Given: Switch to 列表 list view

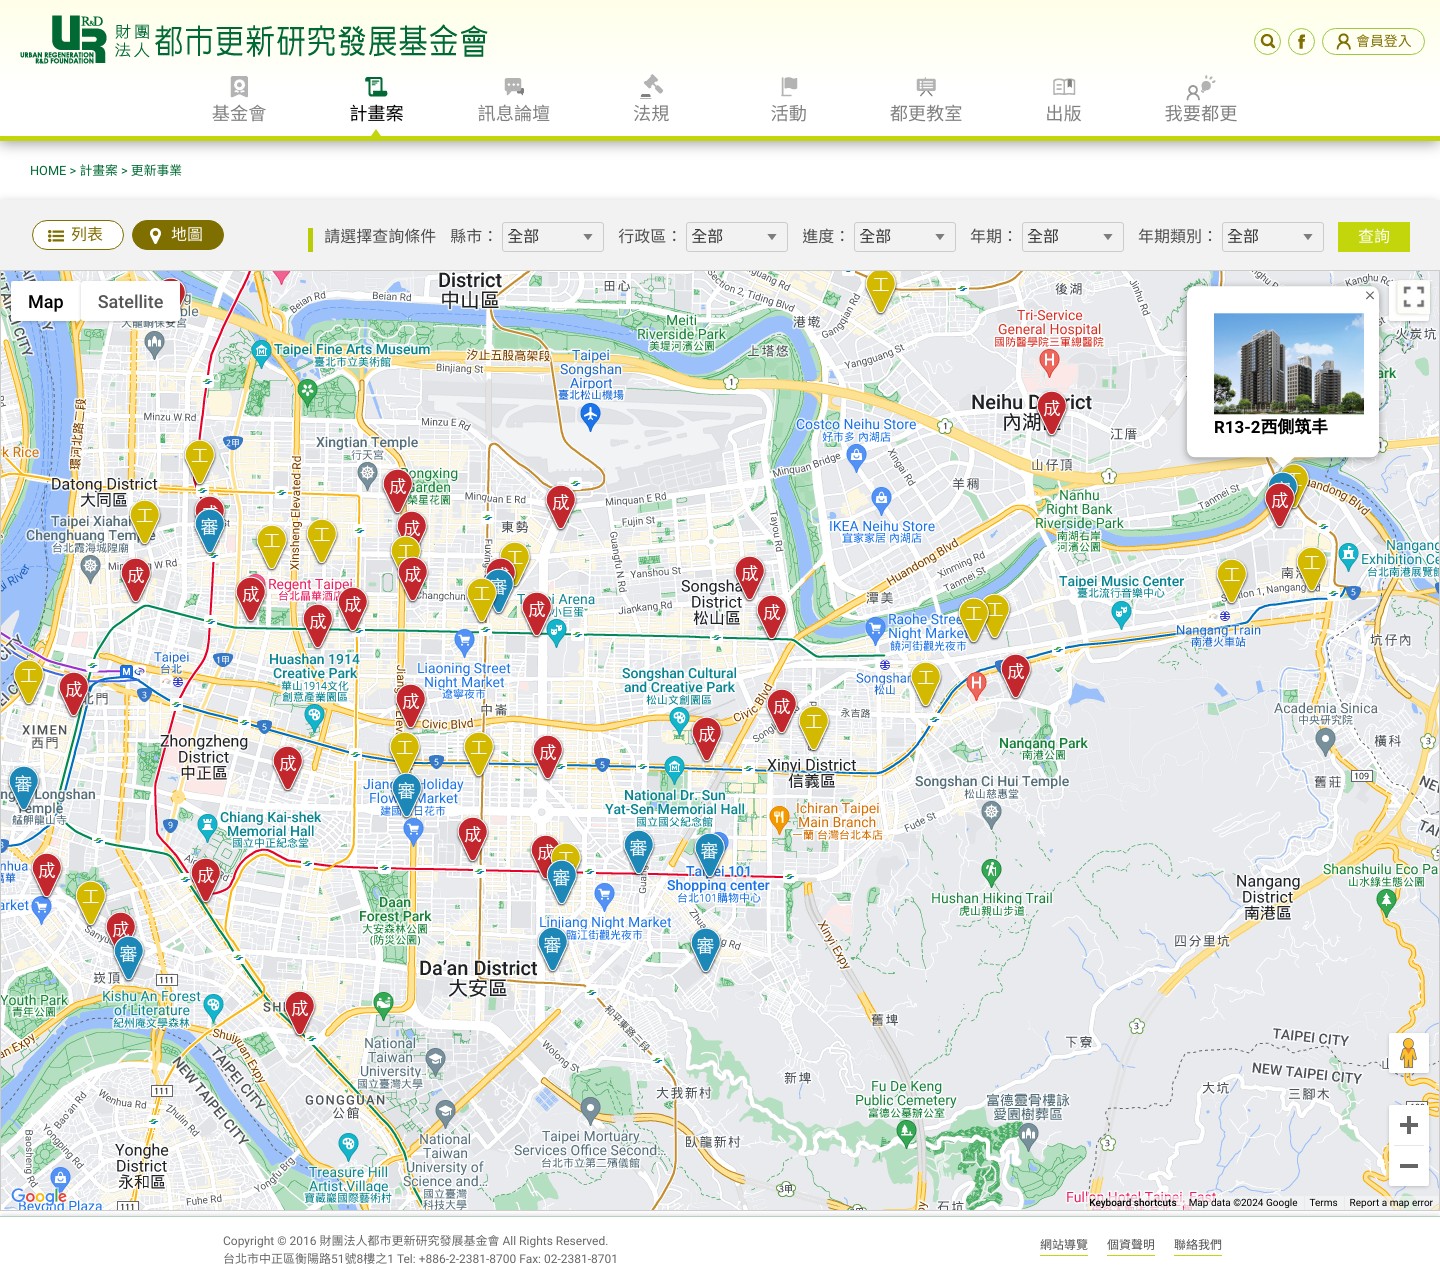Looking at the screenshot, I should [x=77, y=235].
